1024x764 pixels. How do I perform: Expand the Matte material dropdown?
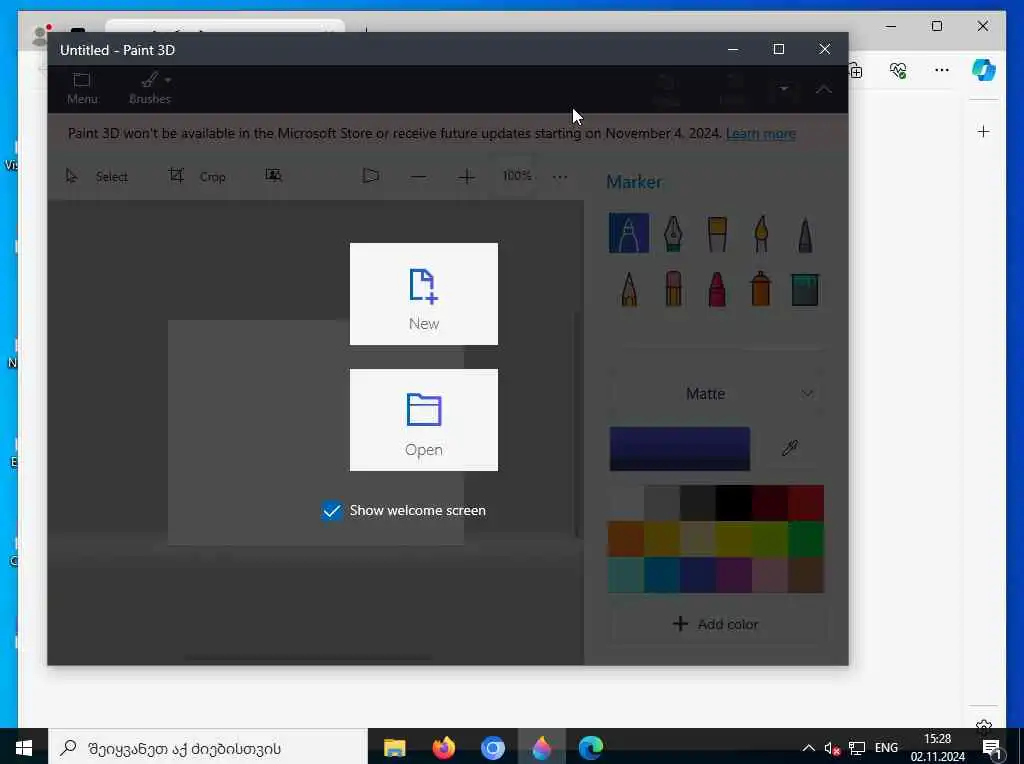coord(716,394)
